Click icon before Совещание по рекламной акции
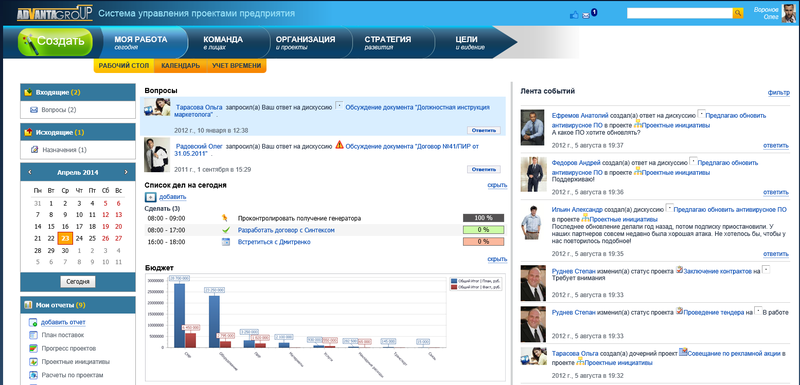This screenshot has width=800, height=385. click(683, 352)
